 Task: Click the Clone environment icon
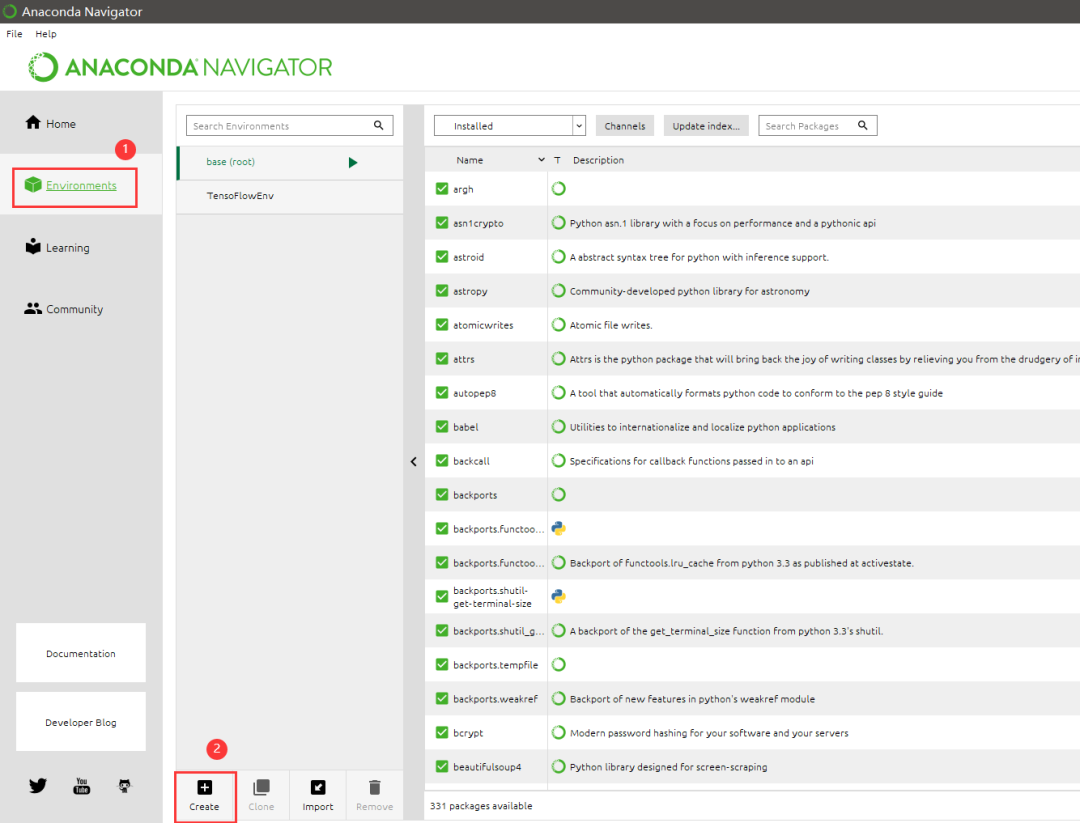click(x=261, y=787)
